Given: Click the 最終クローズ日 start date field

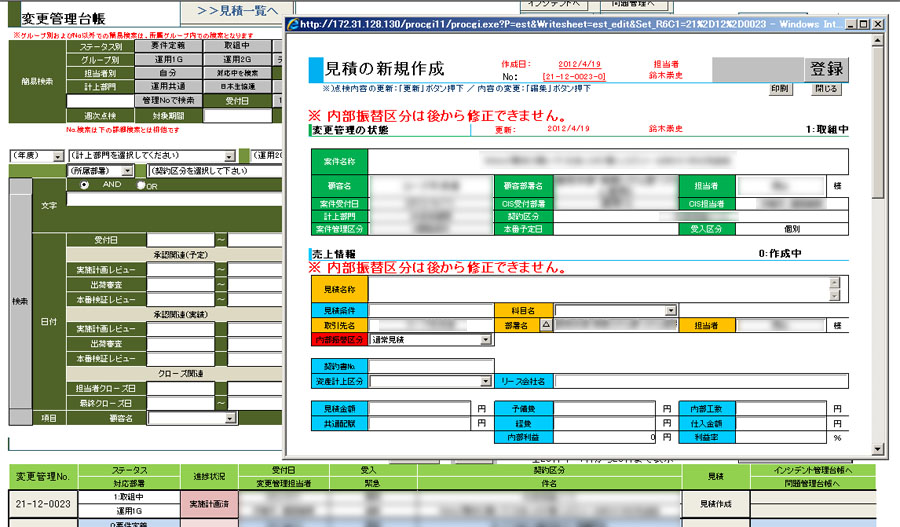Looking at the screenshot, I should click(x=180, y=404).
